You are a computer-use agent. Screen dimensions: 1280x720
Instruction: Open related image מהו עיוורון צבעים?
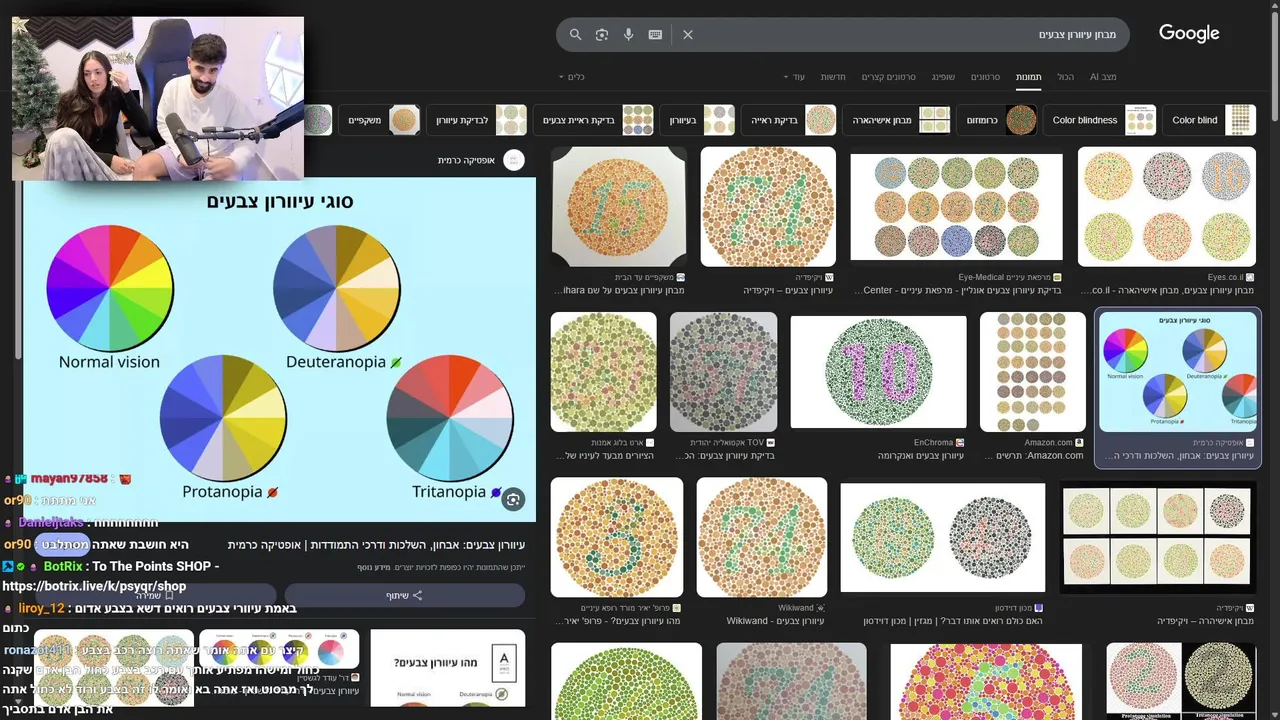[447, 668]
